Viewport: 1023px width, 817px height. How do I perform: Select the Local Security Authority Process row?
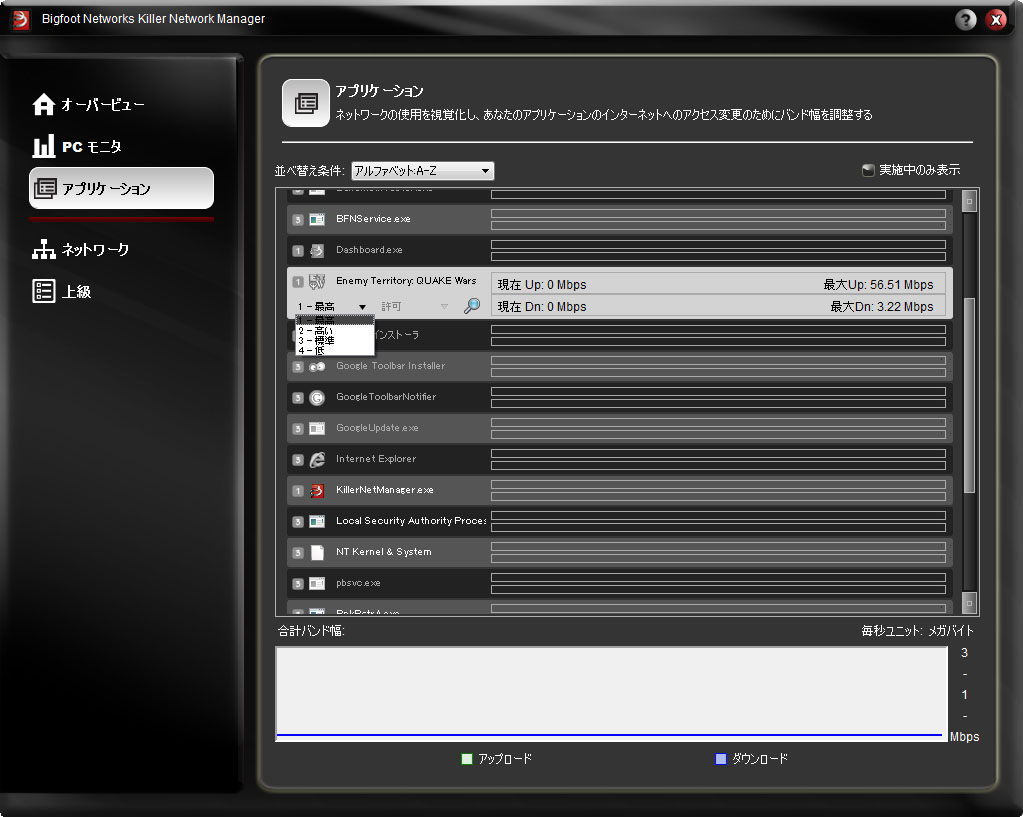[620, 521]
